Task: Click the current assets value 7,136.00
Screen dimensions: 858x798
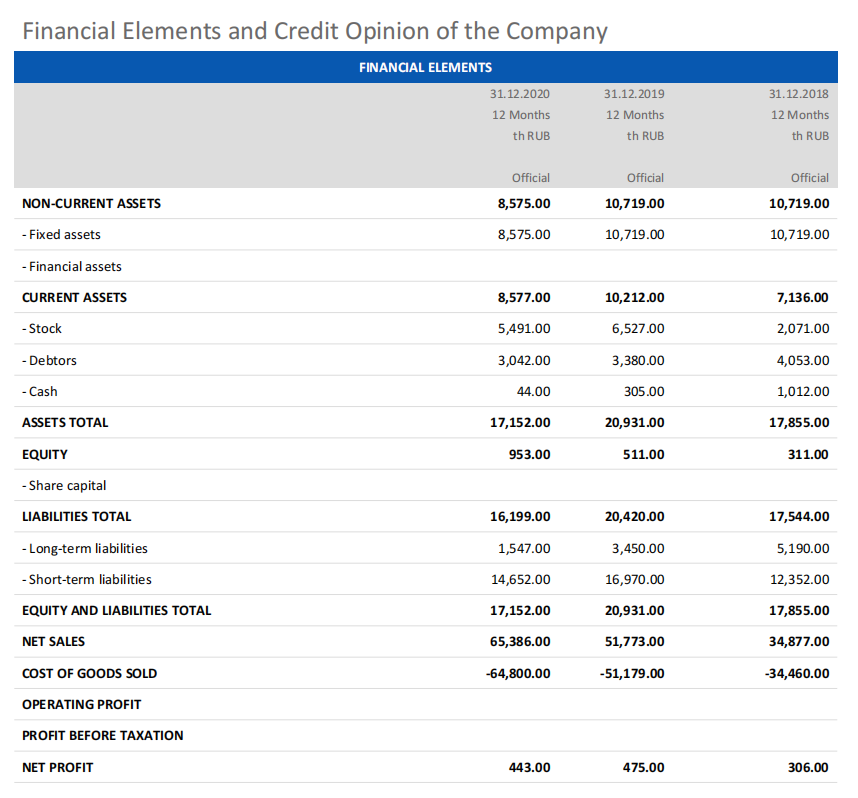Action: coord(803,298)
